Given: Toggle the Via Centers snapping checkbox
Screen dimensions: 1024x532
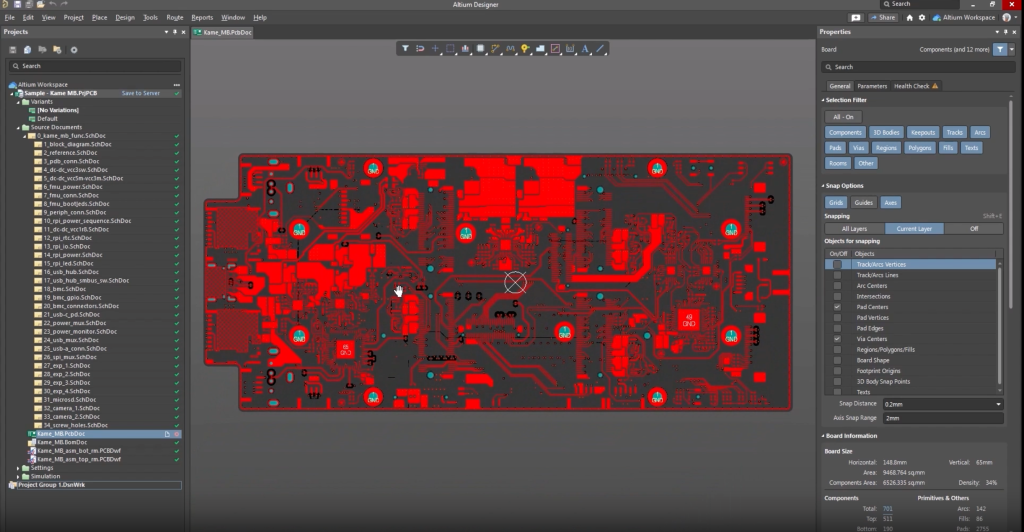Looking at the screenshot, I should (837, 339).
